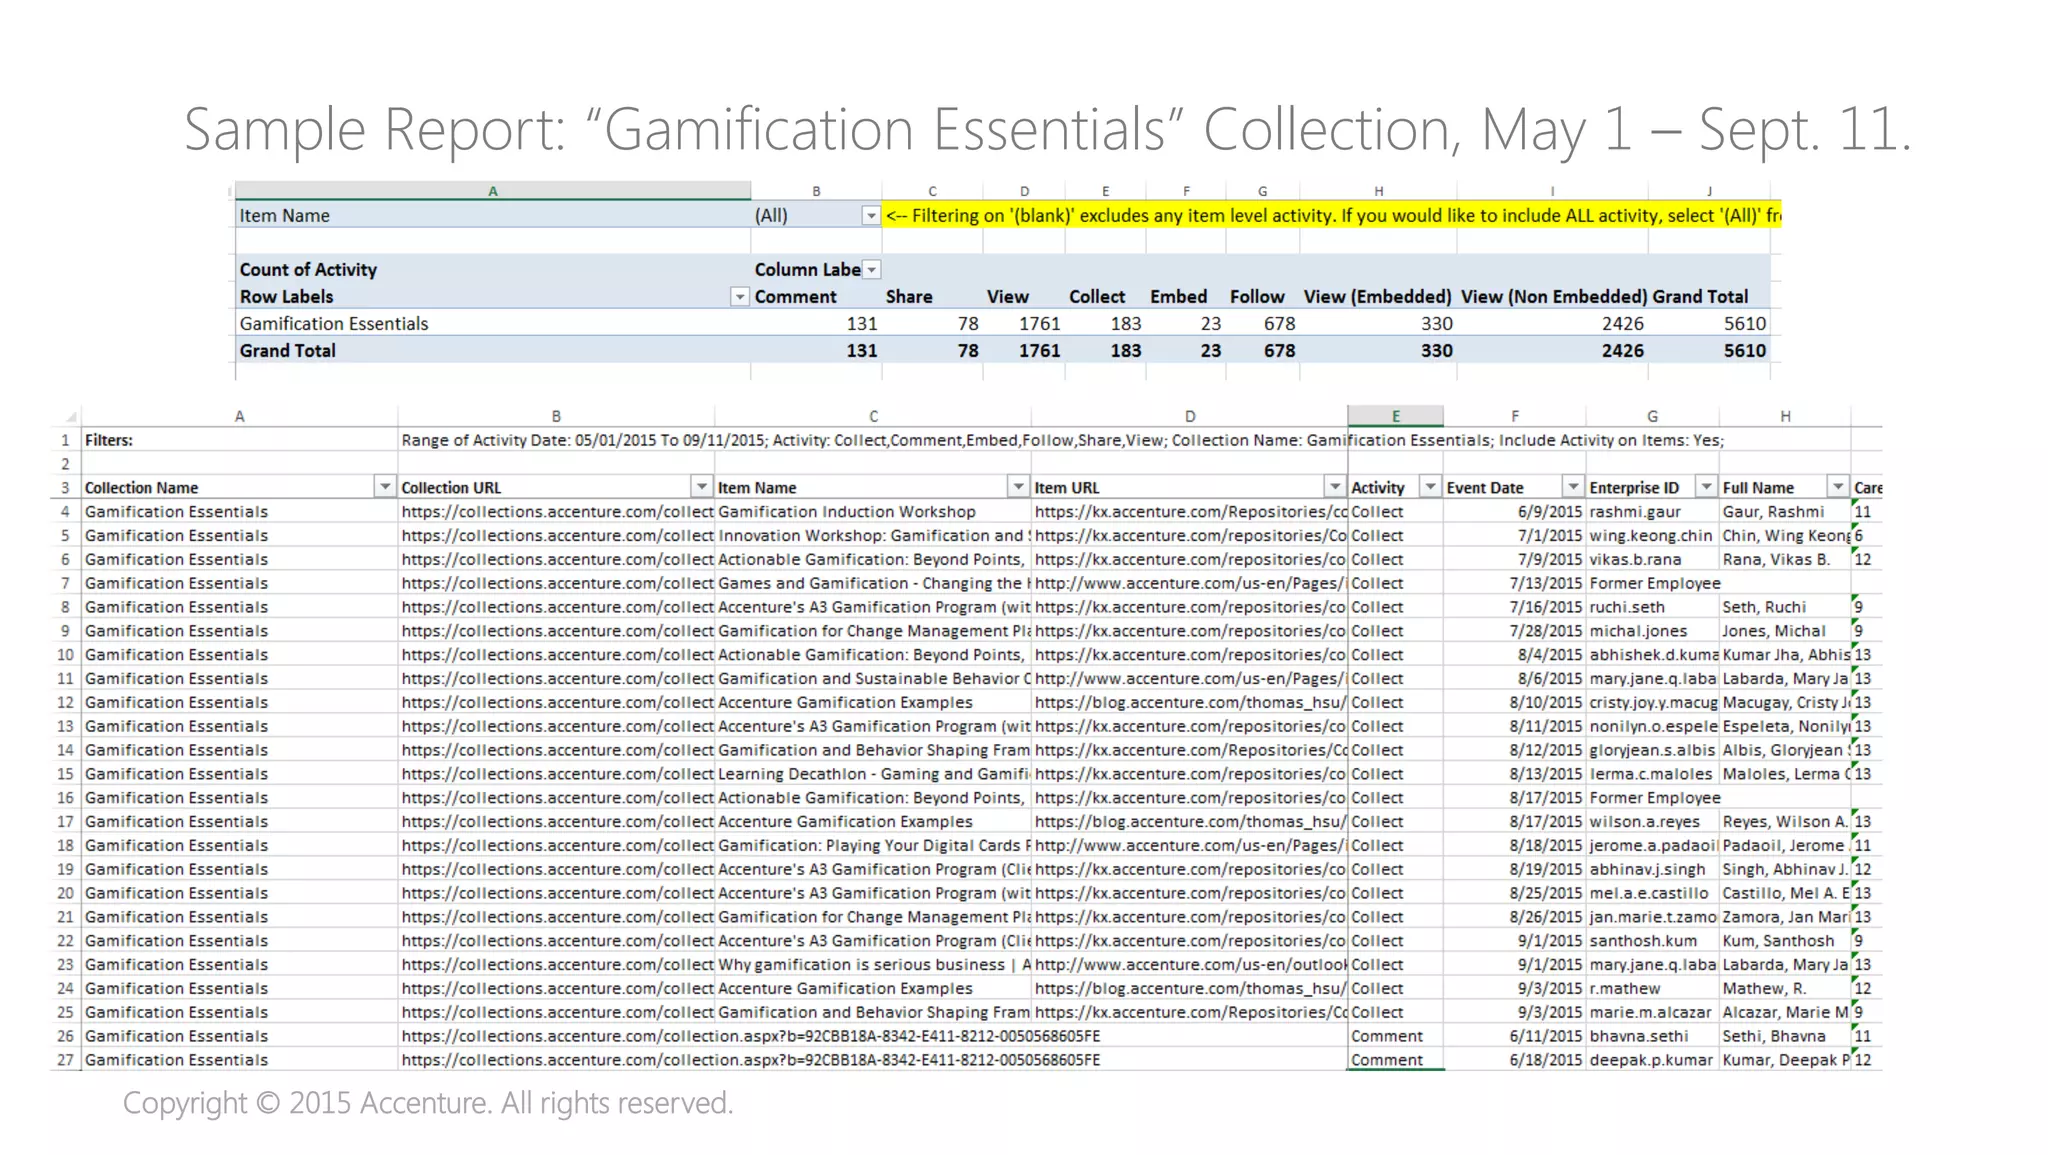Open the Activity column filter
2048x1155 pixels.
tap(1430, 487)
